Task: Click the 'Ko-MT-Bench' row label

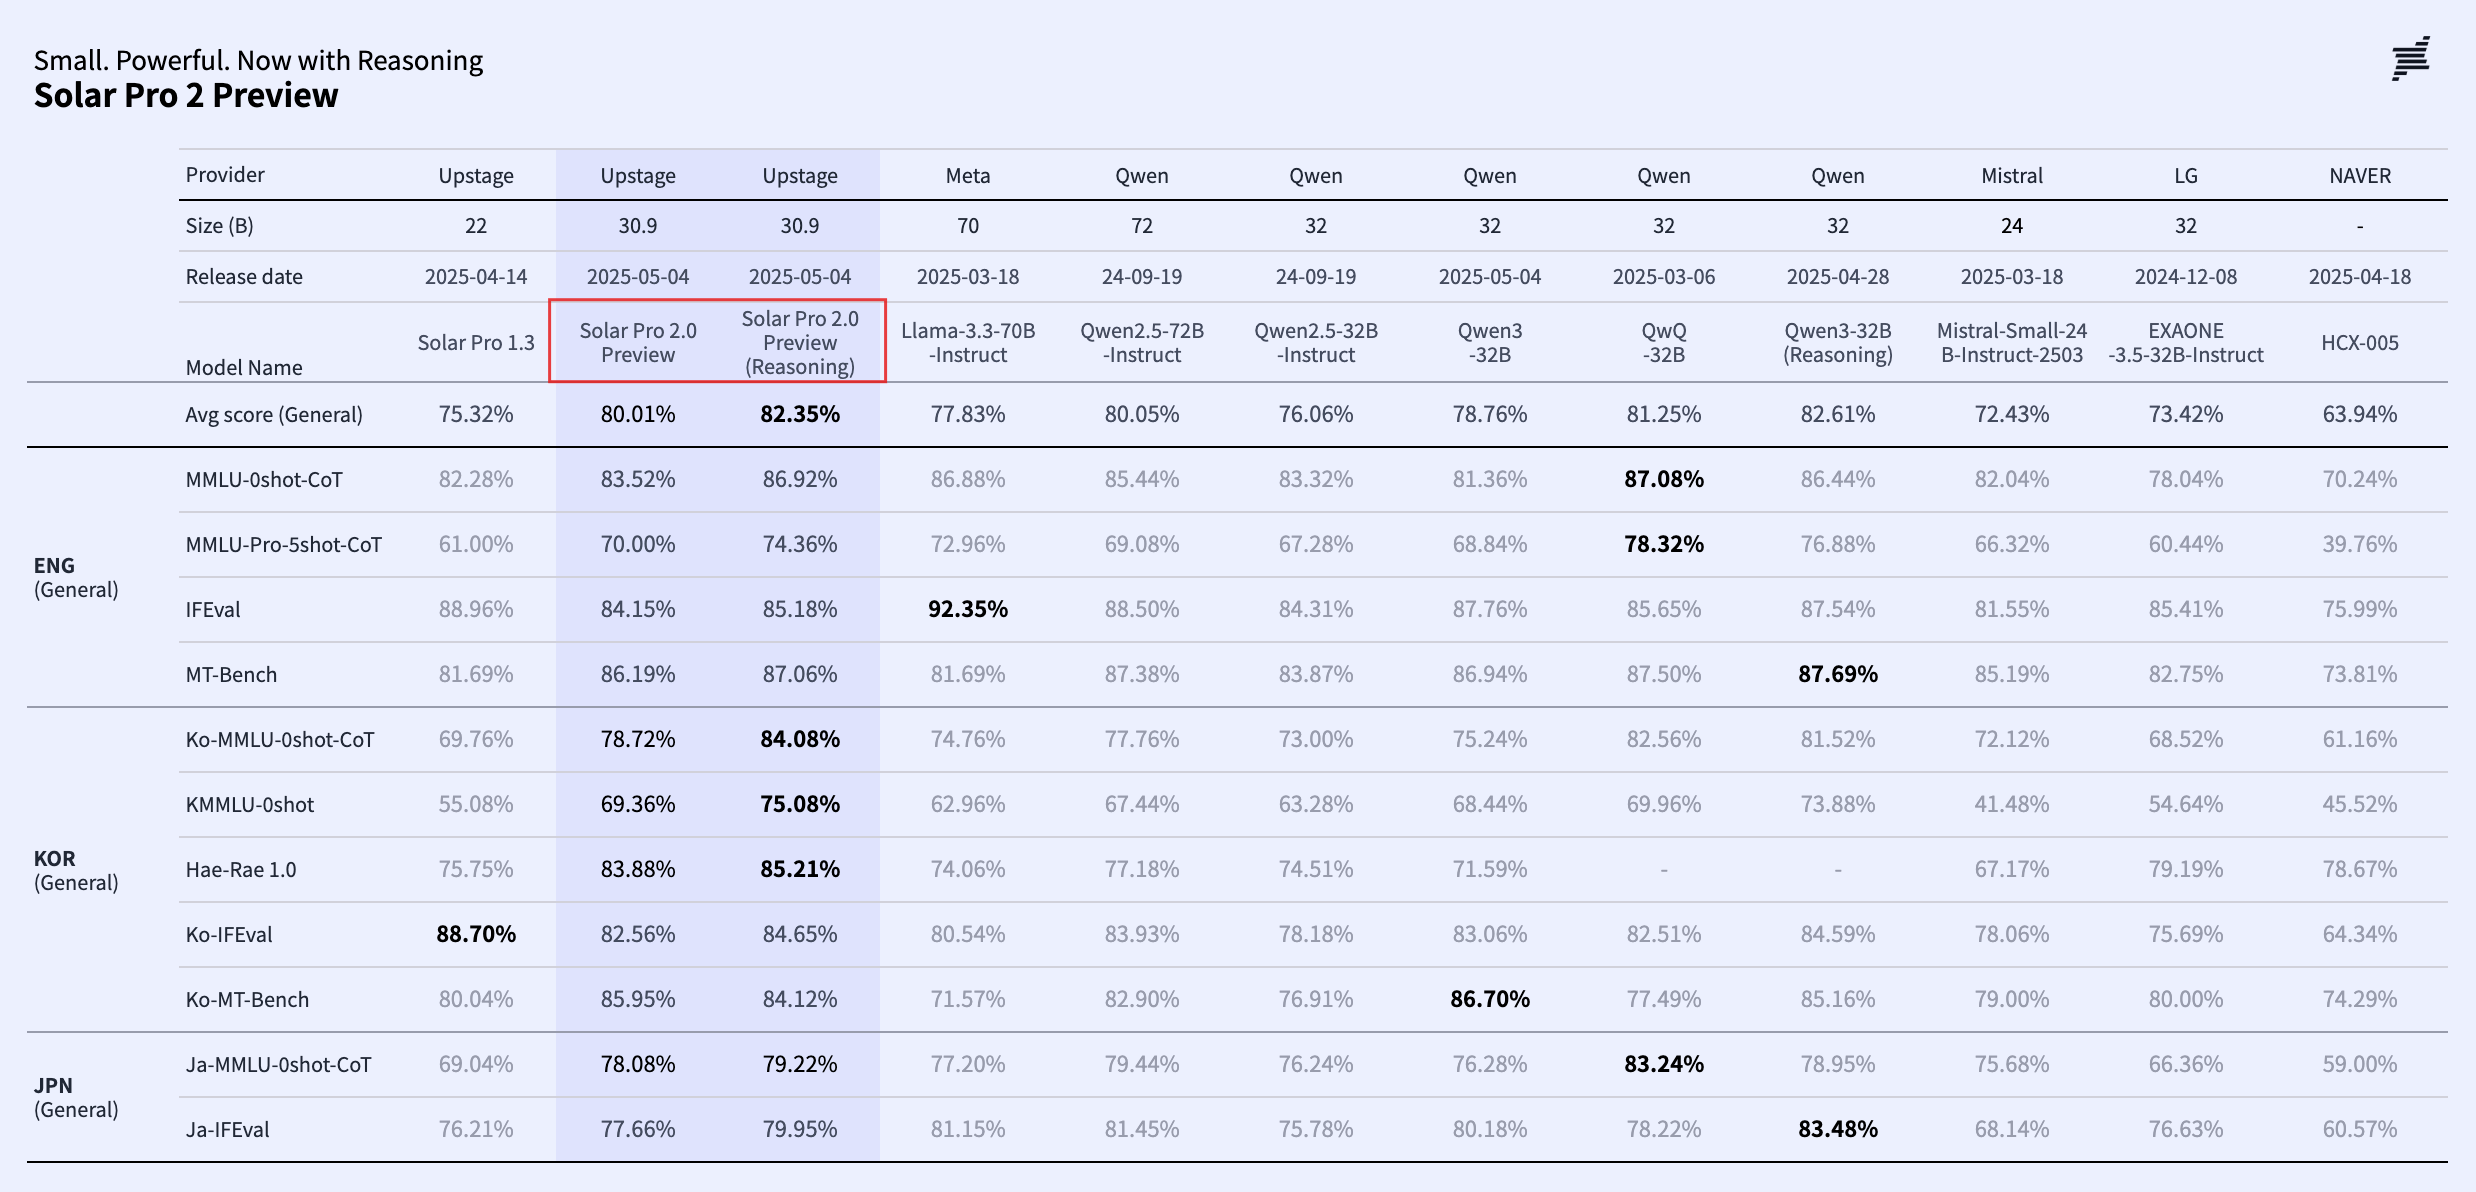Action: point(247,1000)
